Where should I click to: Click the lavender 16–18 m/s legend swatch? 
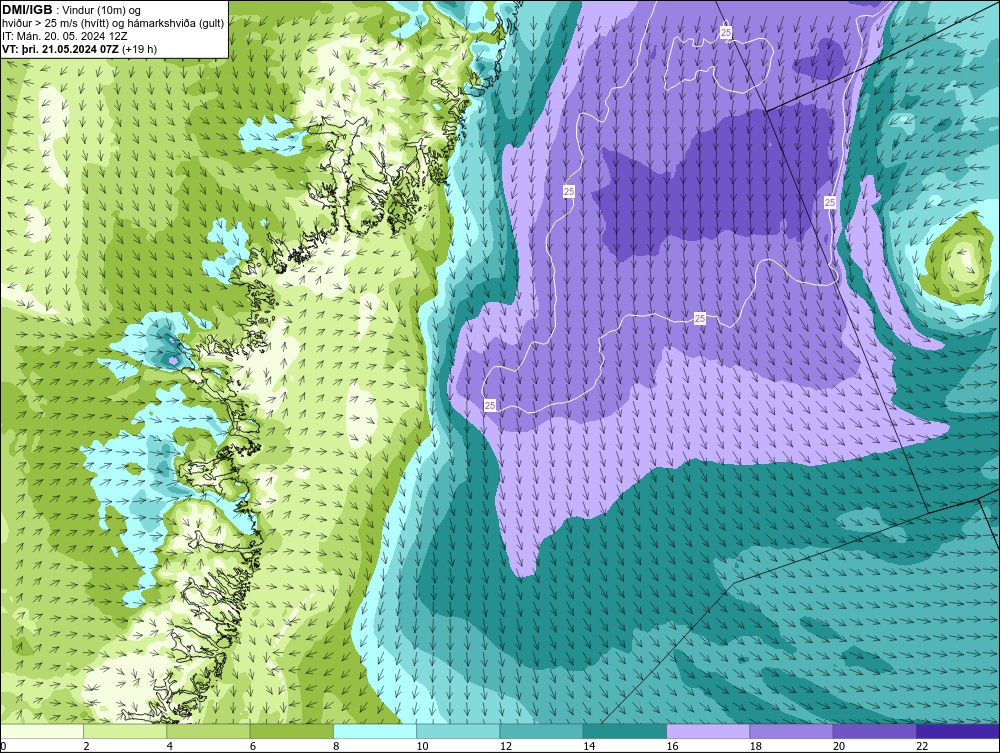click(x=708, y=731)
